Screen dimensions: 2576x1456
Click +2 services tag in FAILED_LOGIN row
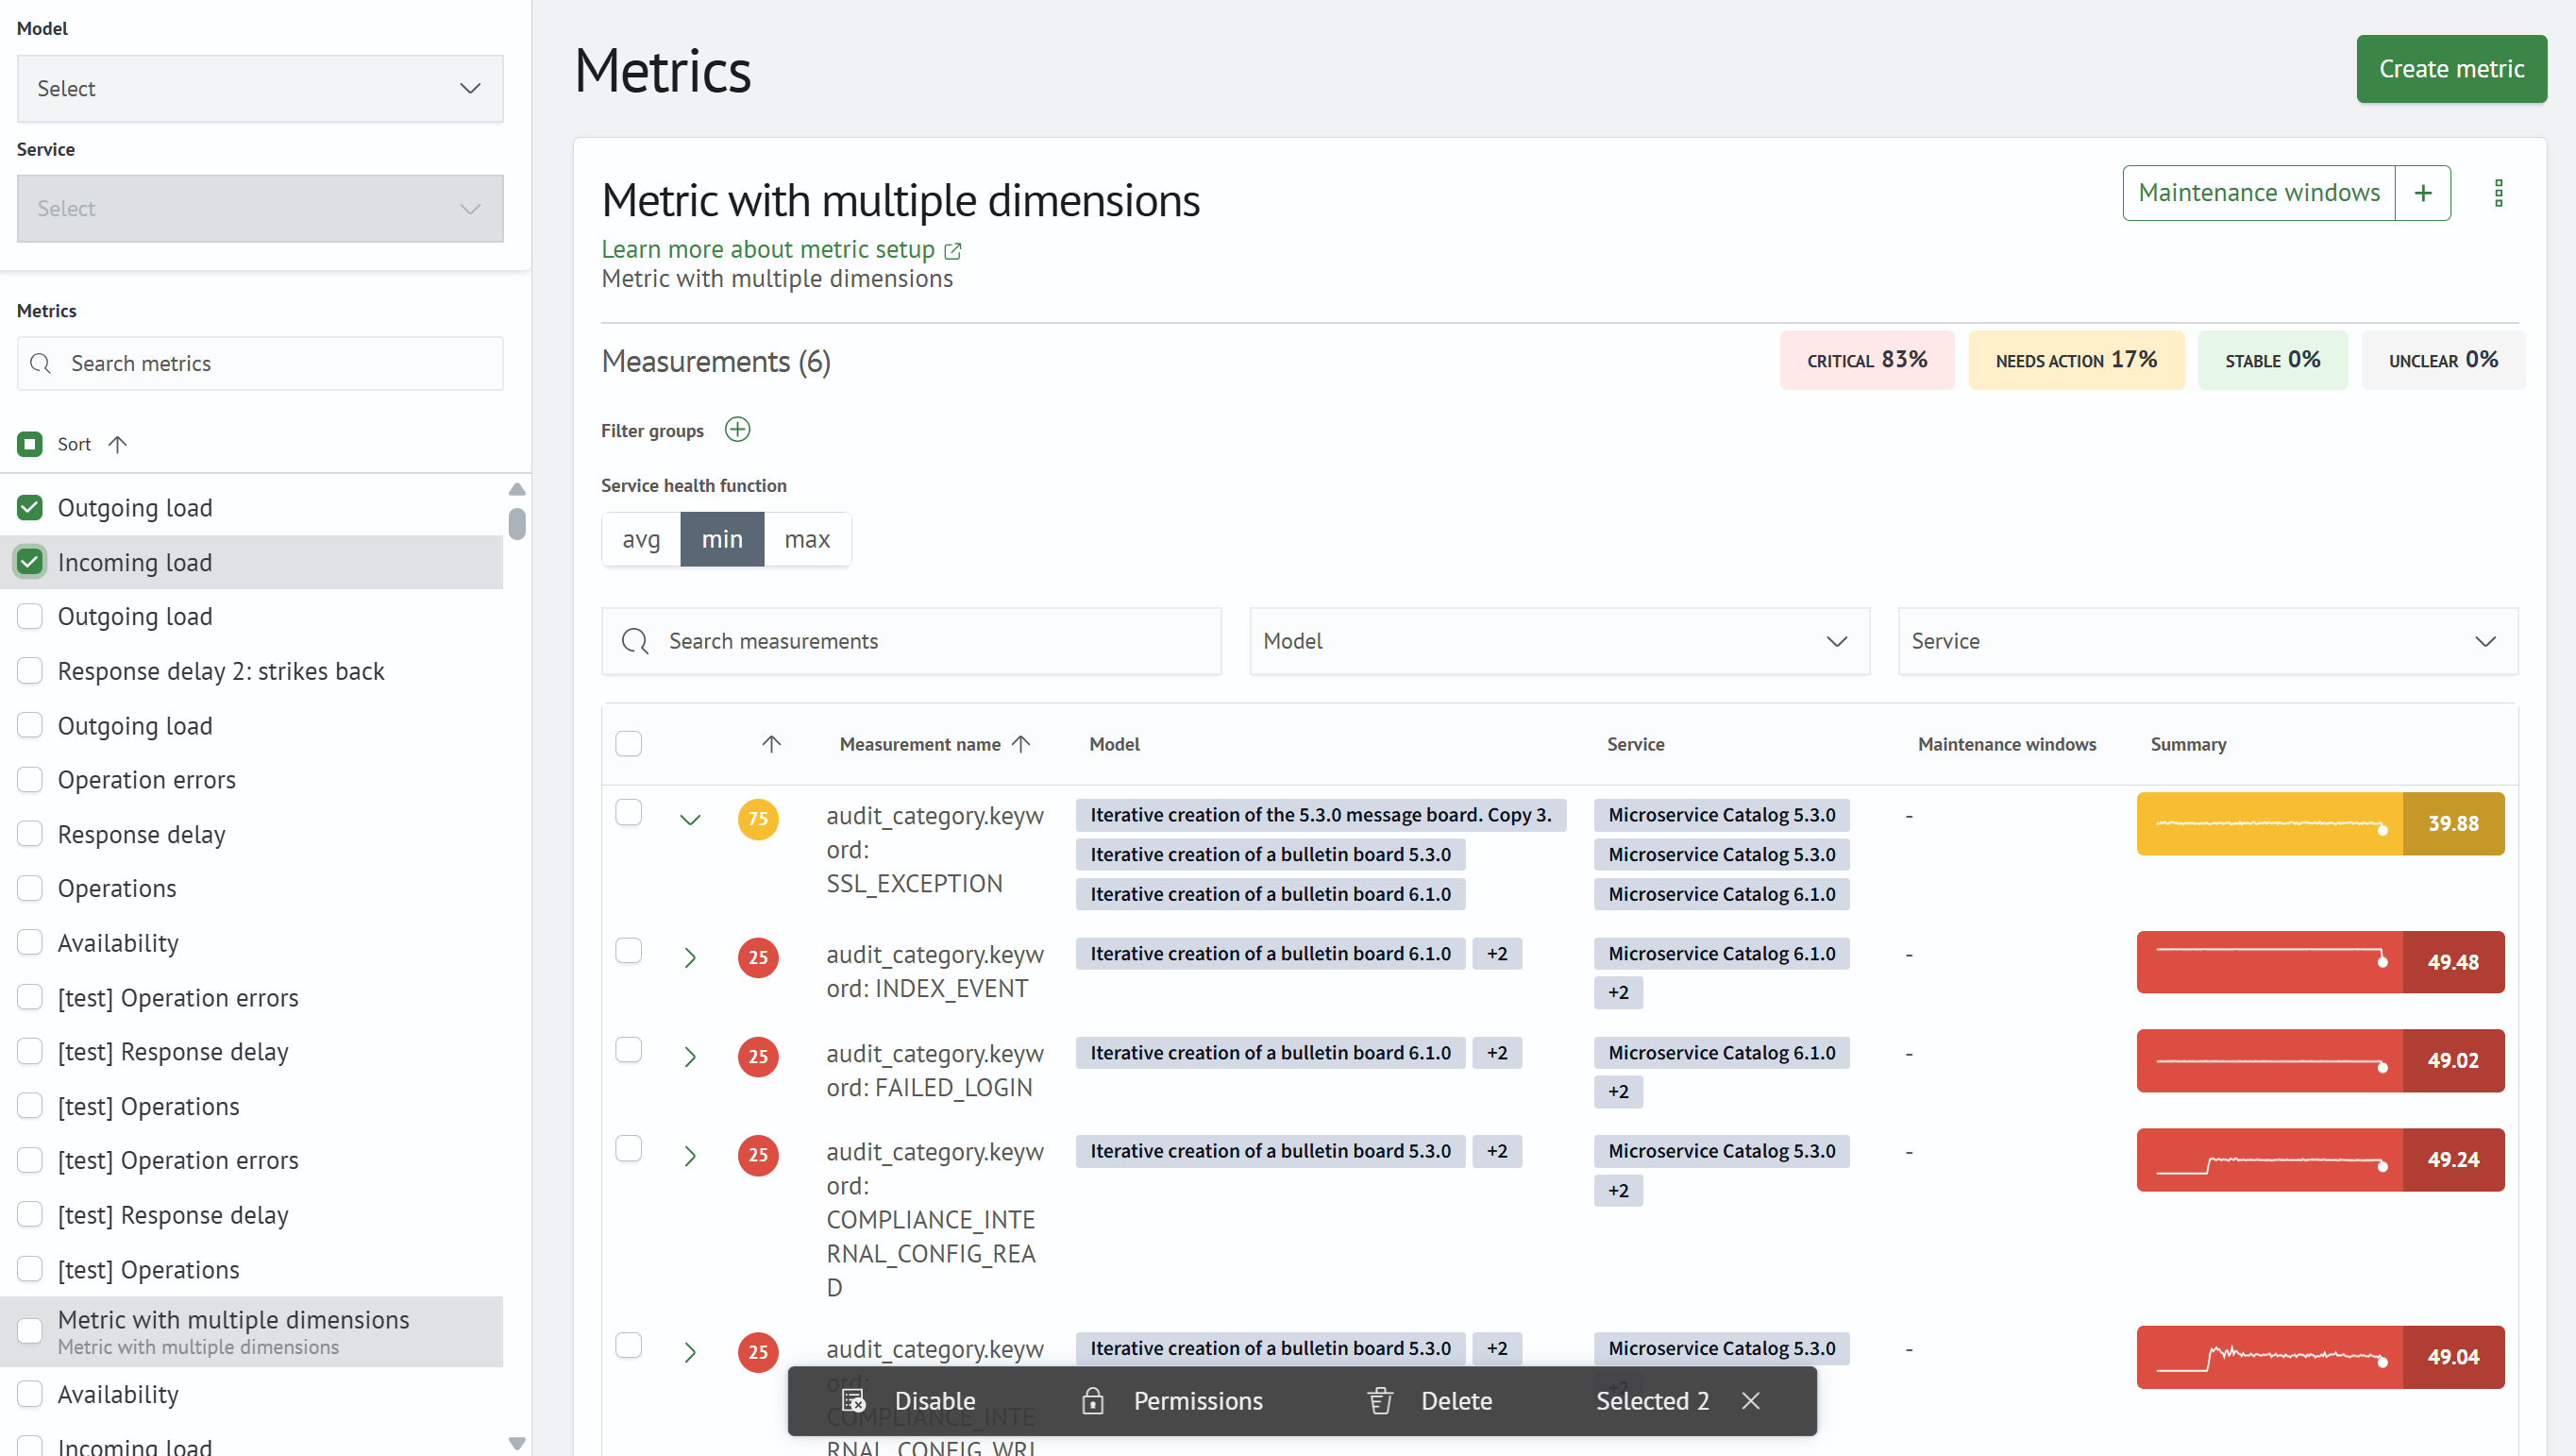[x=1618, y=1092]
